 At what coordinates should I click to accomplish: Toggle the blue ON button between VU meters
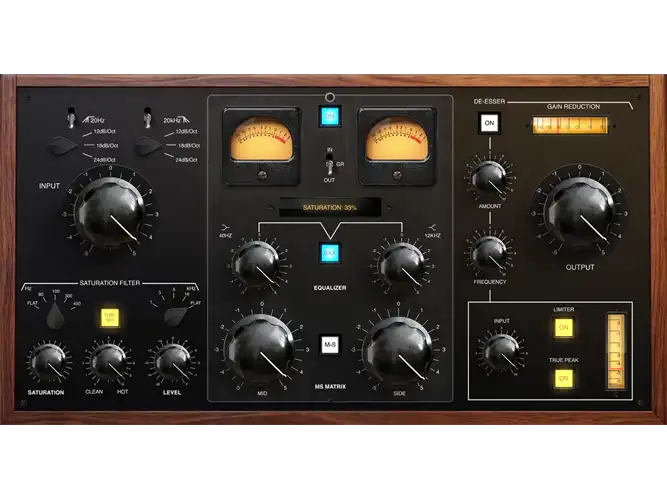coord(330,116)
